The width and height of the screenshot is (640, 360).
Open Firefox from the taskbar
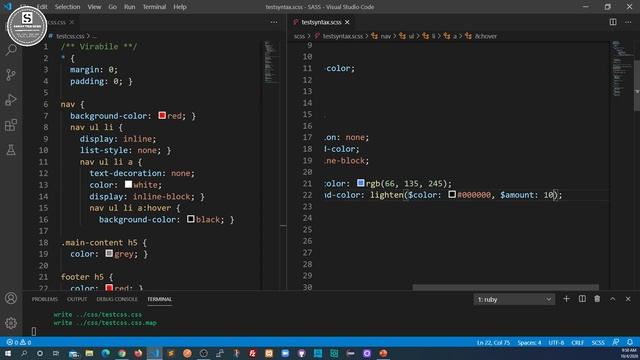[x=138, y=353]
